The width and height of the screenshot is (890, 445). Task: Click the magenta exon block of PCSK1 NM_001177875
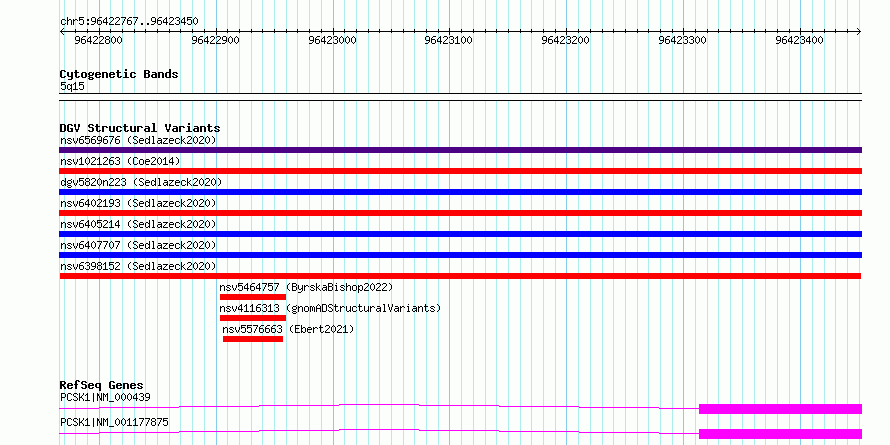pyautogui.click(x=780, y=434)
